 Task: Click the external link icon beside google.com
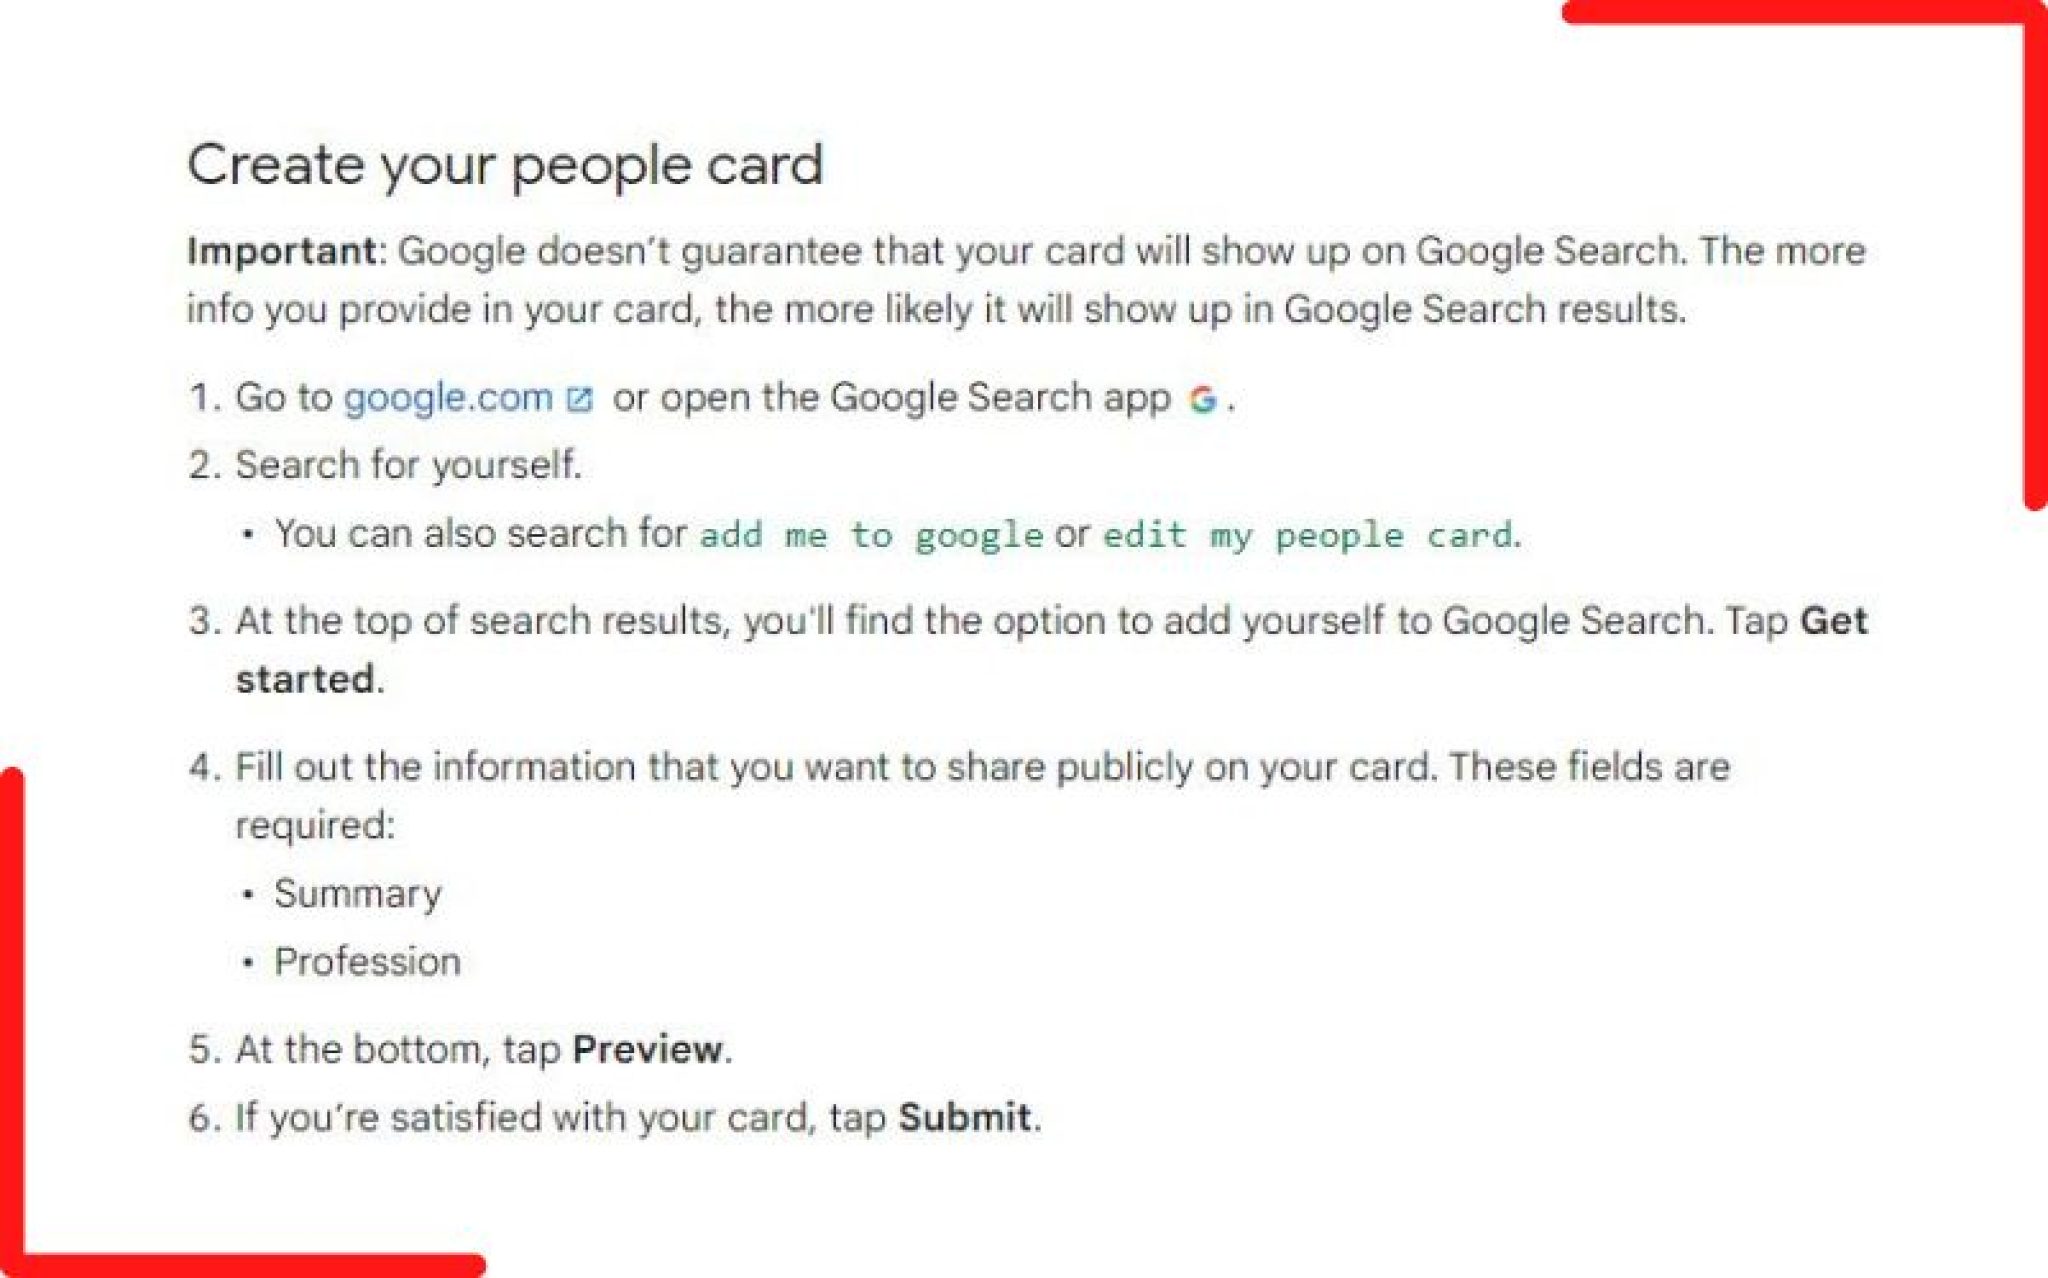pos(579,400)
